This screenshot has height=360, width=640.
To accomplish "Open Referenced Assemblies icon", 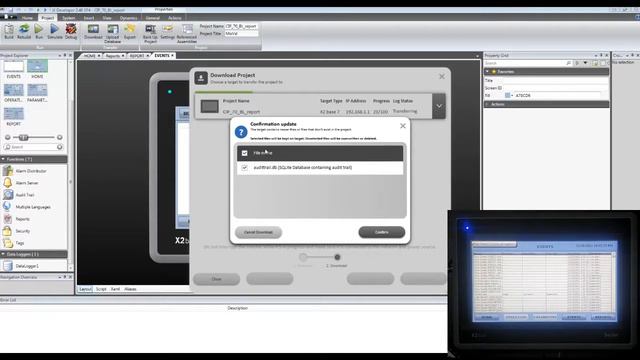I will click(187, 33).
